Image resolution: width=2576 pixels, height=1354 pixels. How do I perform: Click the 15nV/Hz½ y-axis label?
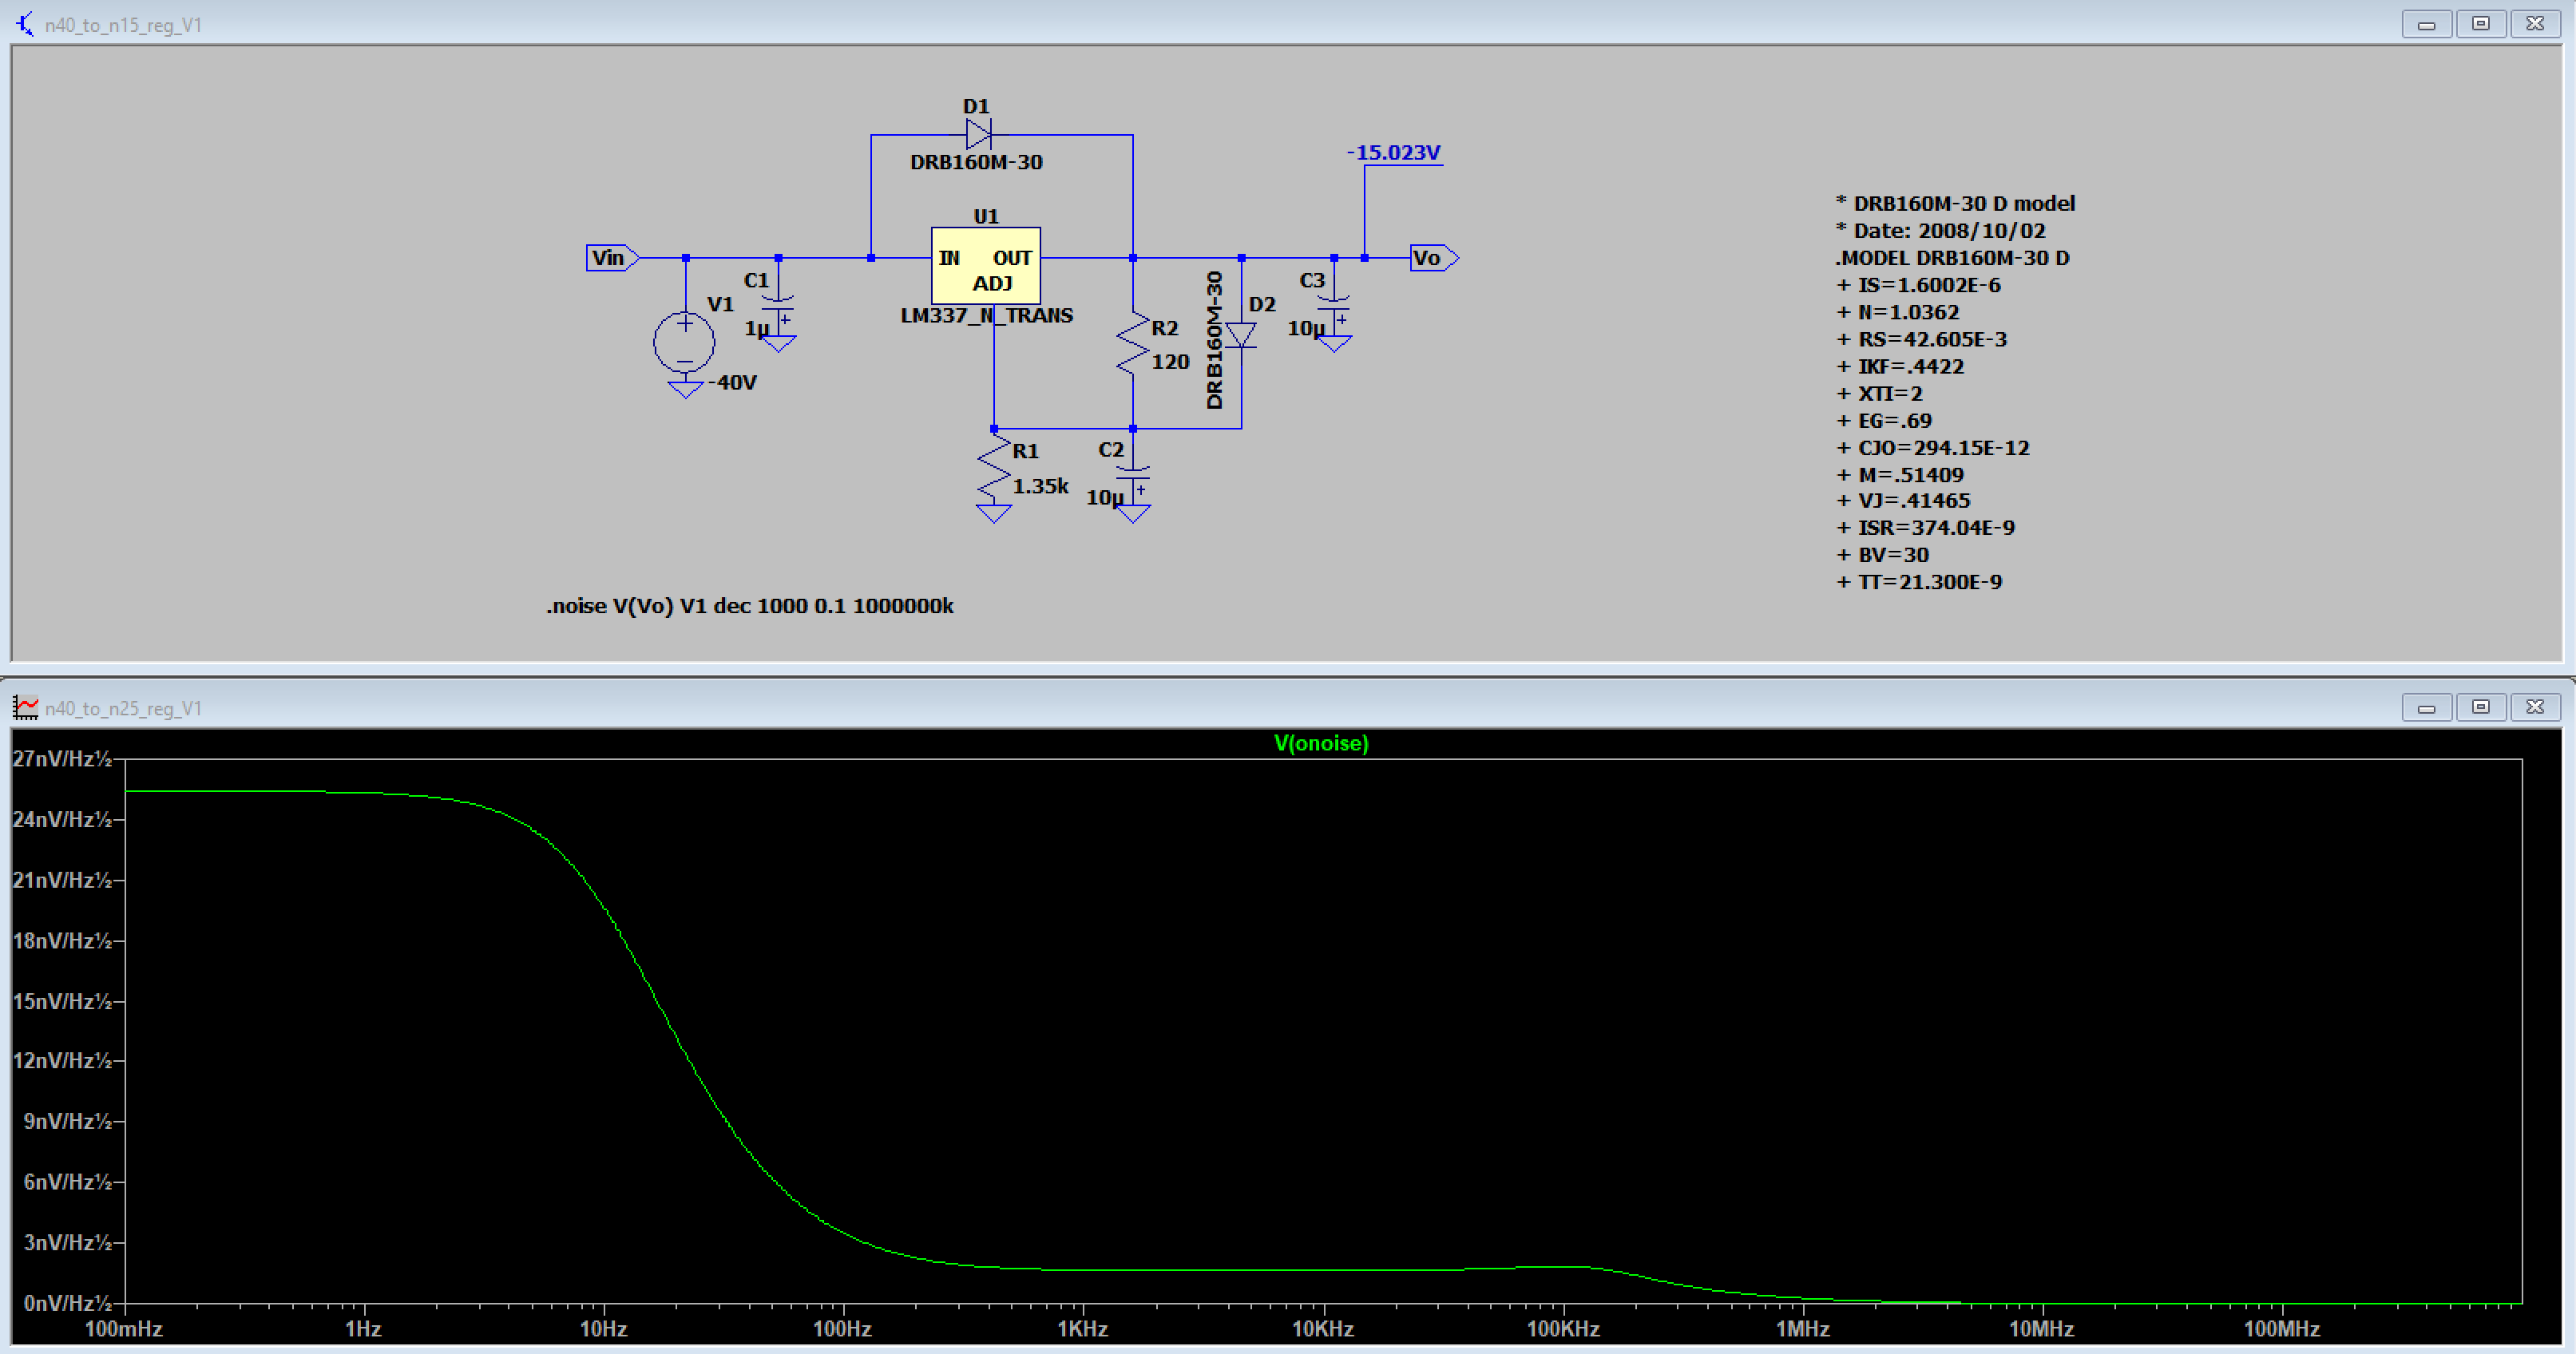point(62,1001)
